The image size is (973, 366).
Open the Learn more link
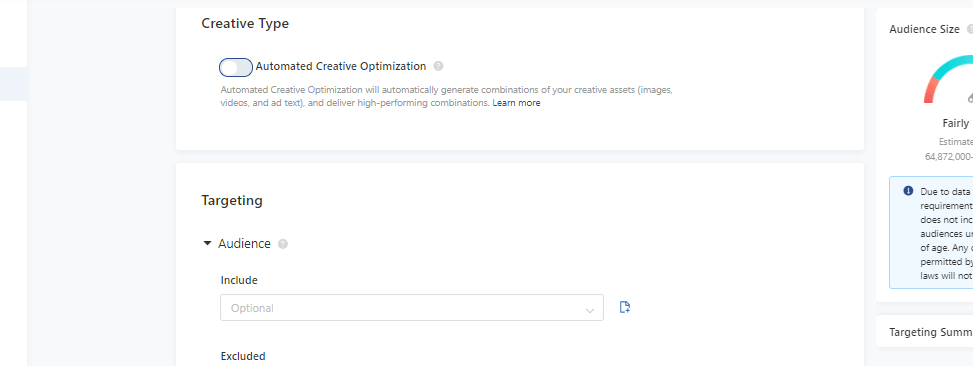(516, 103)
